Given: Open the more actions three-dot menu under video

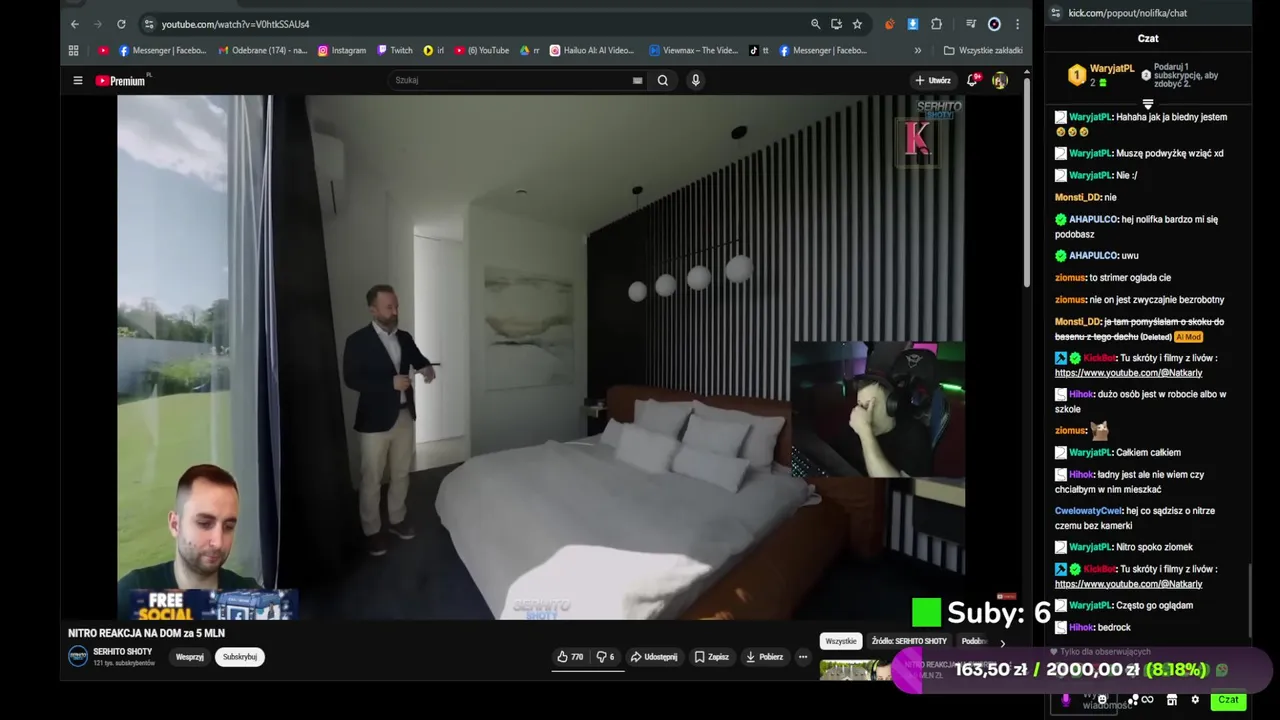Looking at the screenshot, I should coord(802,657).
